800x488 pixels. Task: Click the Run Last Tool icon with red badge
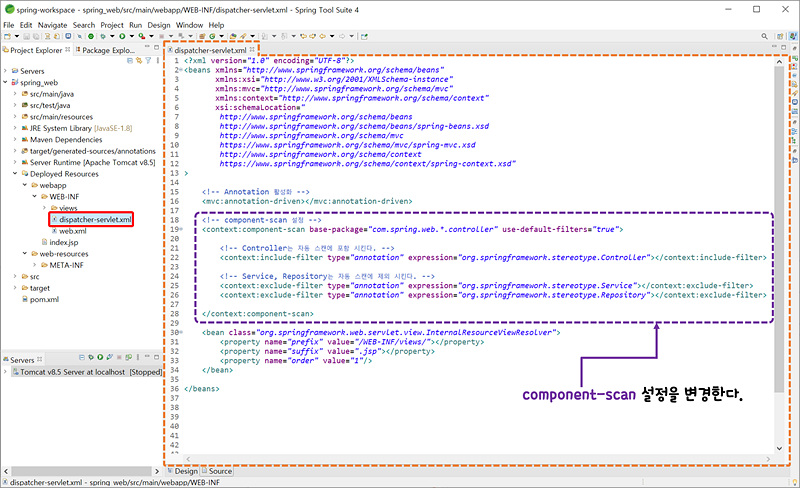tap(141, 36)
